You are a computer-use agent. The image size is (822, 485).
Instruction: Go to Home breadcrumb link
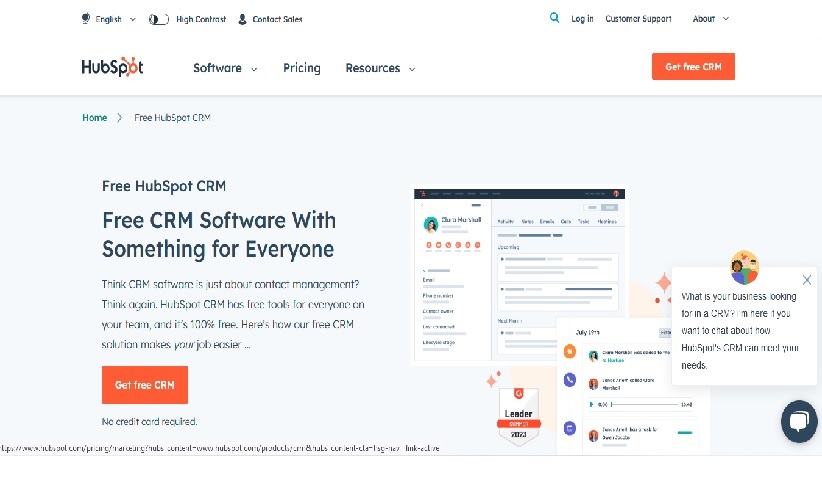click(x=94, y=117)
